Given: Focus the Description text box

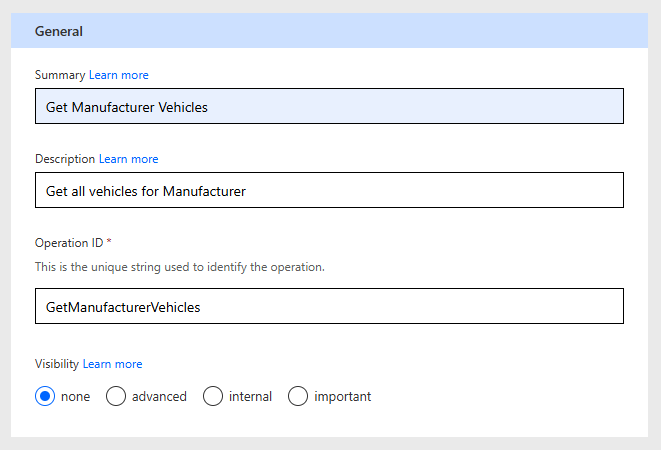Looking at the screenshot, I should tap(329, 190).
